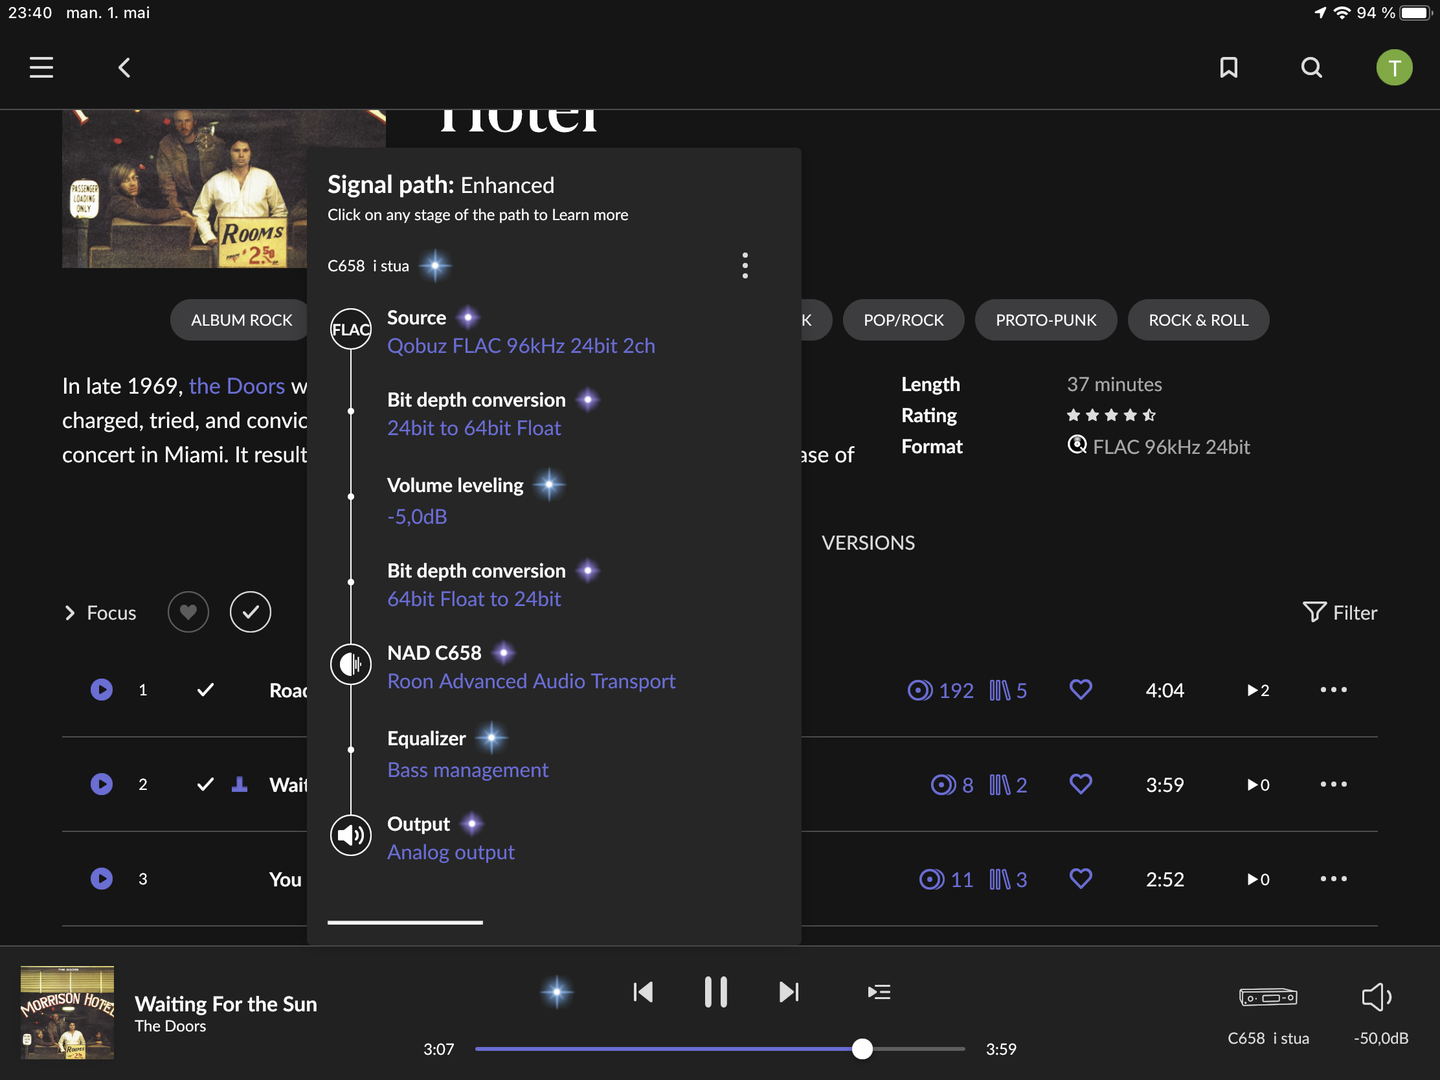Open more options for track 1
Image resolution: width=1440 pixels, height=1080 pixels.
[1333, 690]
